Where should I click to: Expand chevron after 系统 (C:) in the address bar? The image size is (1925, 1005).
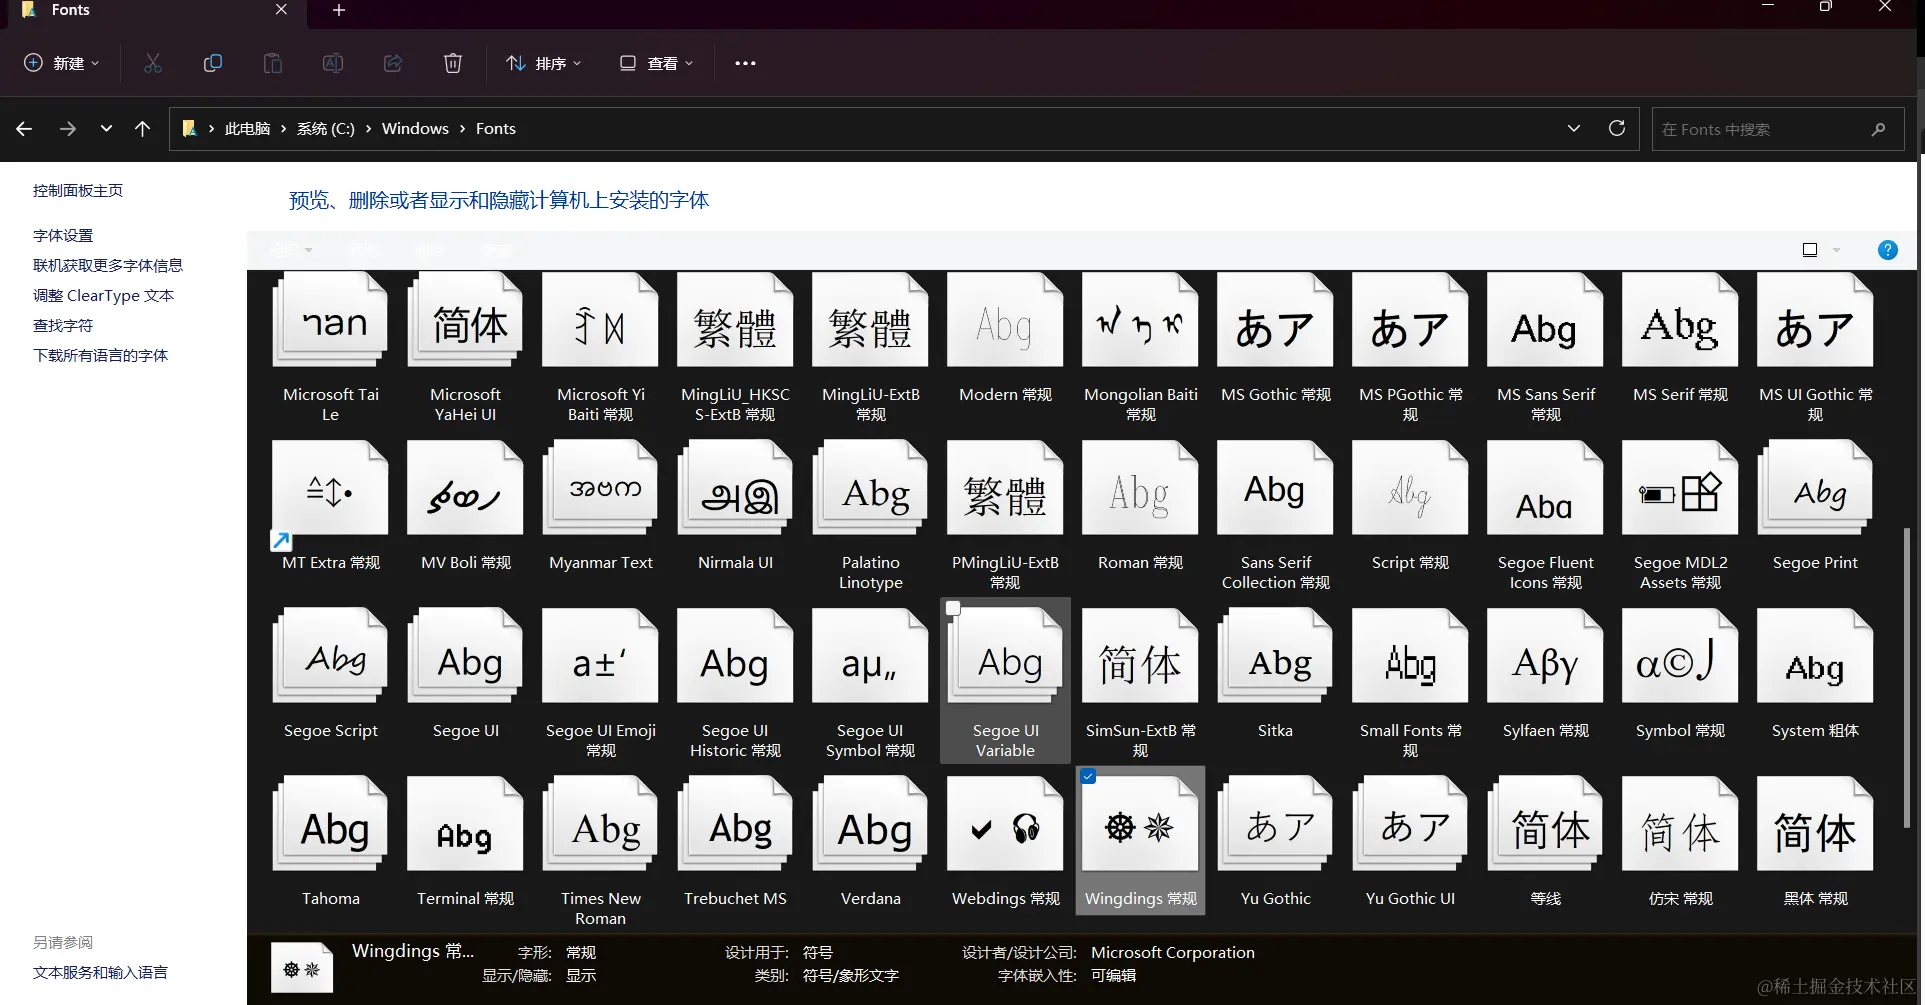click(x=368, y=129)
